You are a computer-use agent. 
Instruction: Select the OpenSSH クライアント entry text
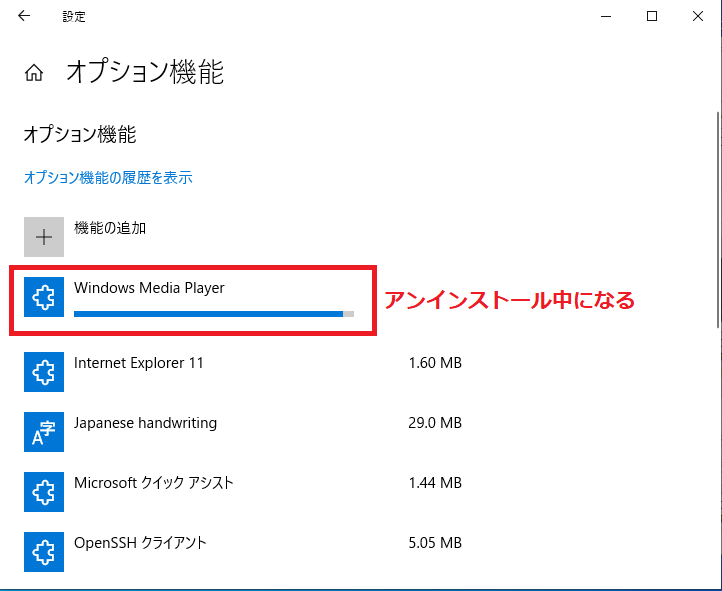(x=140, y=543)
